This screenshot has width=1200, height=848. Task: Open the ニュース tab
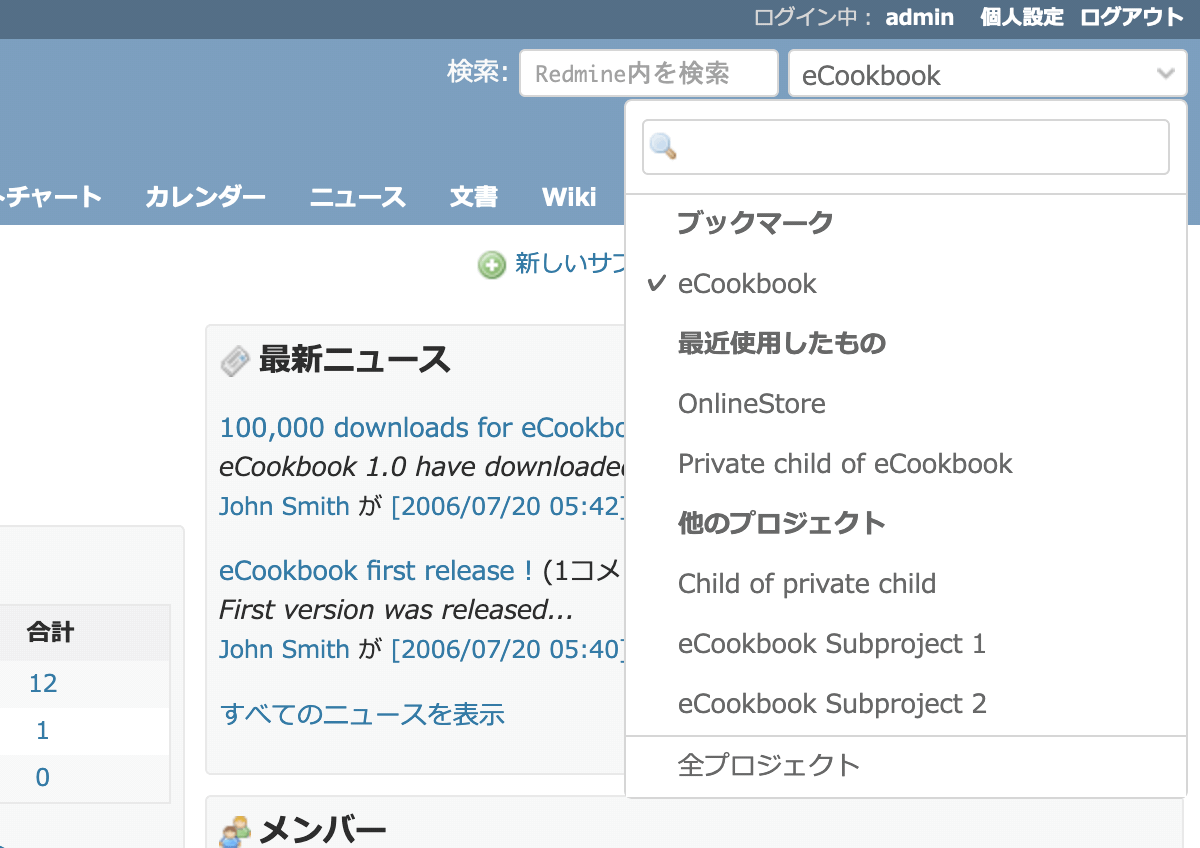[x=357, y=196]
